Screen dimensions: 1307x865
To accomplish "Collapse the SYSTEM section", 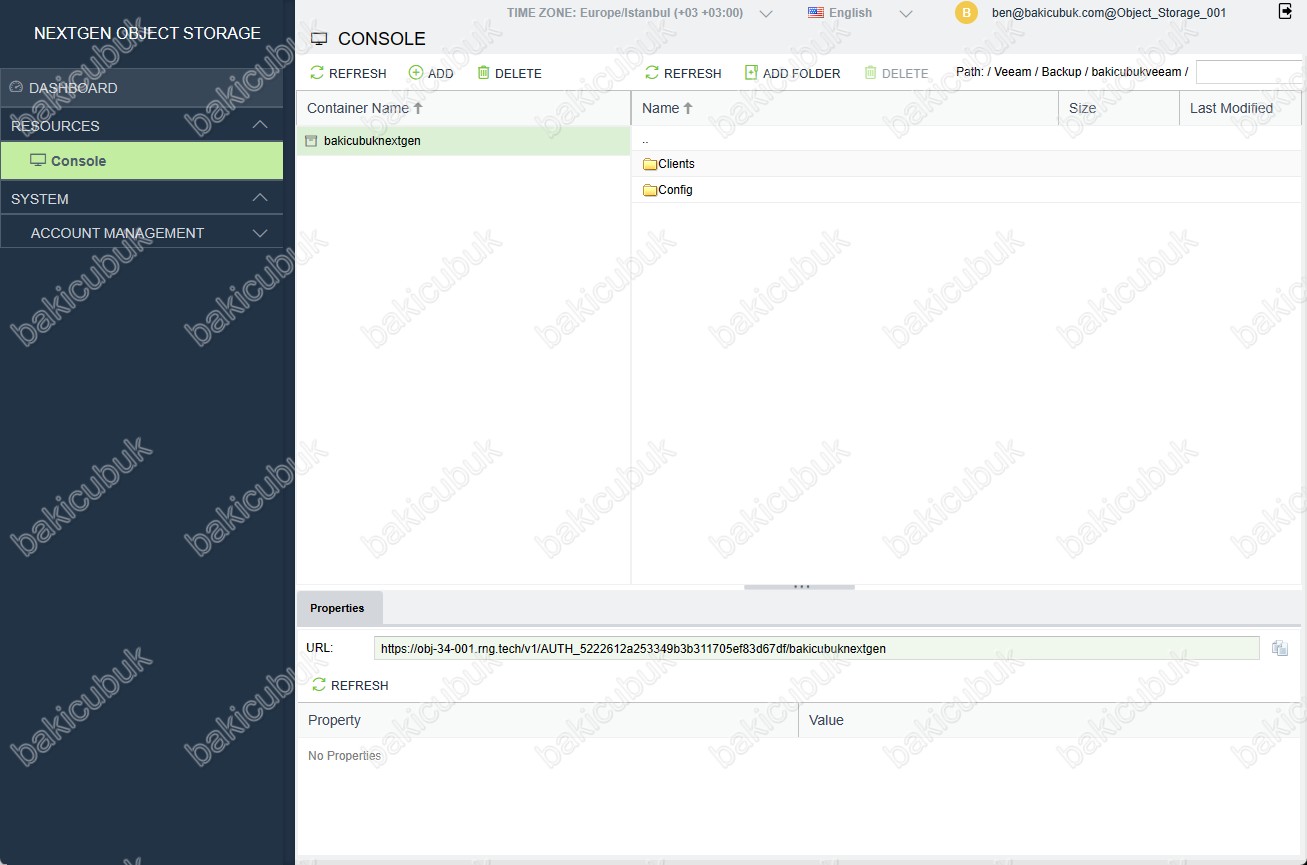I will [x=260, y=198].
